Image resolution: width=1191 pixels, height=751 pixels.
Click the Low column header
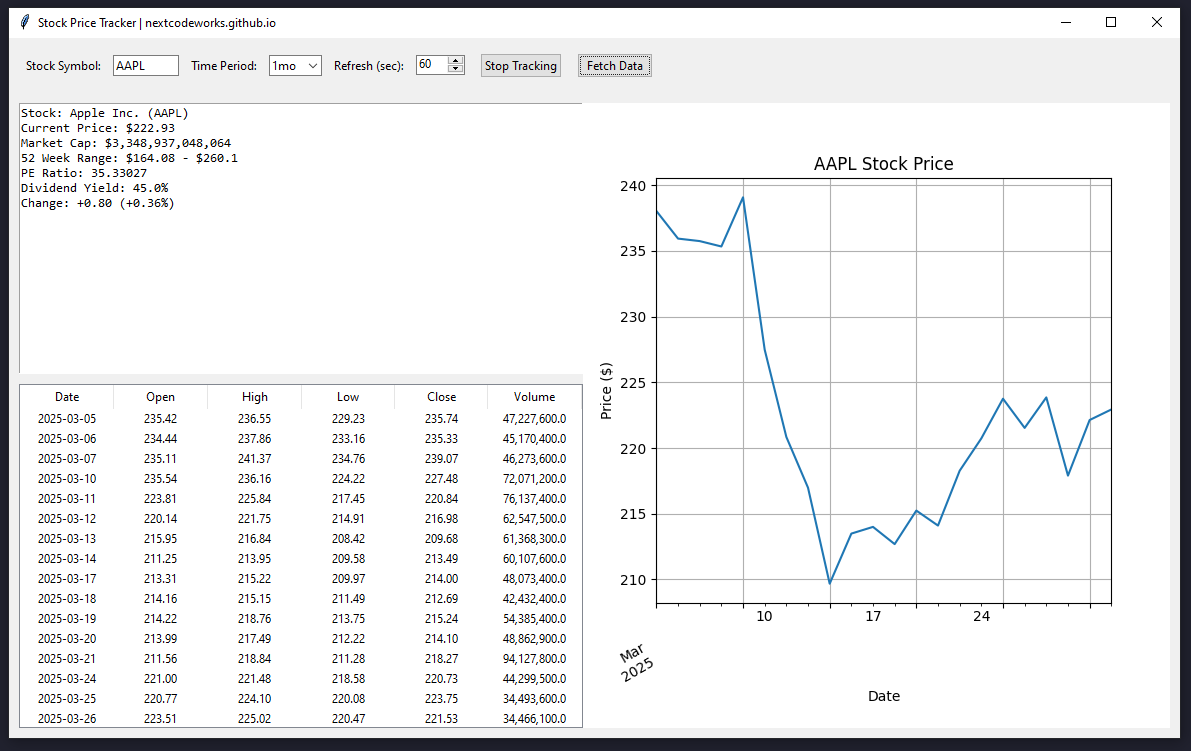coord(348,396)
